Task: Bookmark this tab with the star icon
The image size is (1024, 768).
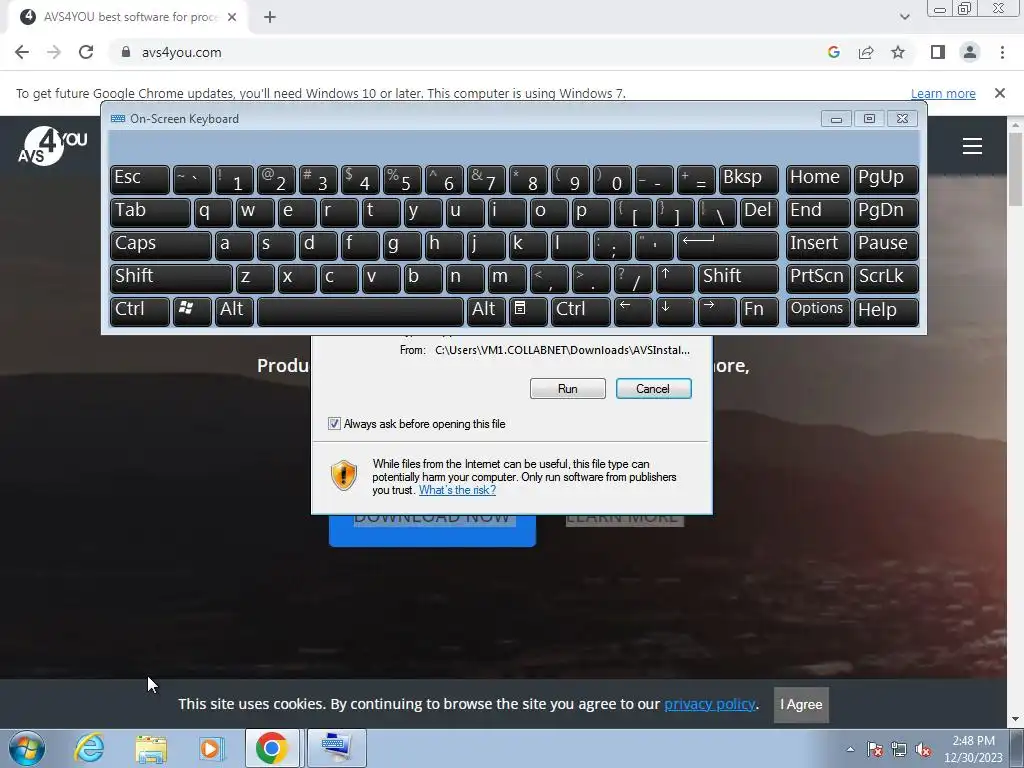Action: tap(898, 52)
